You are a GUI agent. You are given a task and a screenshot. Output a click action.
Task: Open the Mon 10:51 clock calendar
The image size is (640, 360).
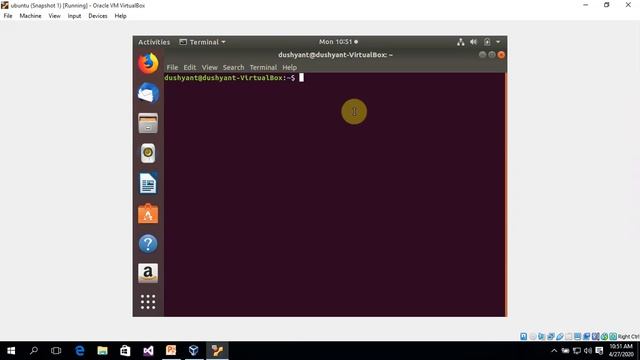pos(338,42)
